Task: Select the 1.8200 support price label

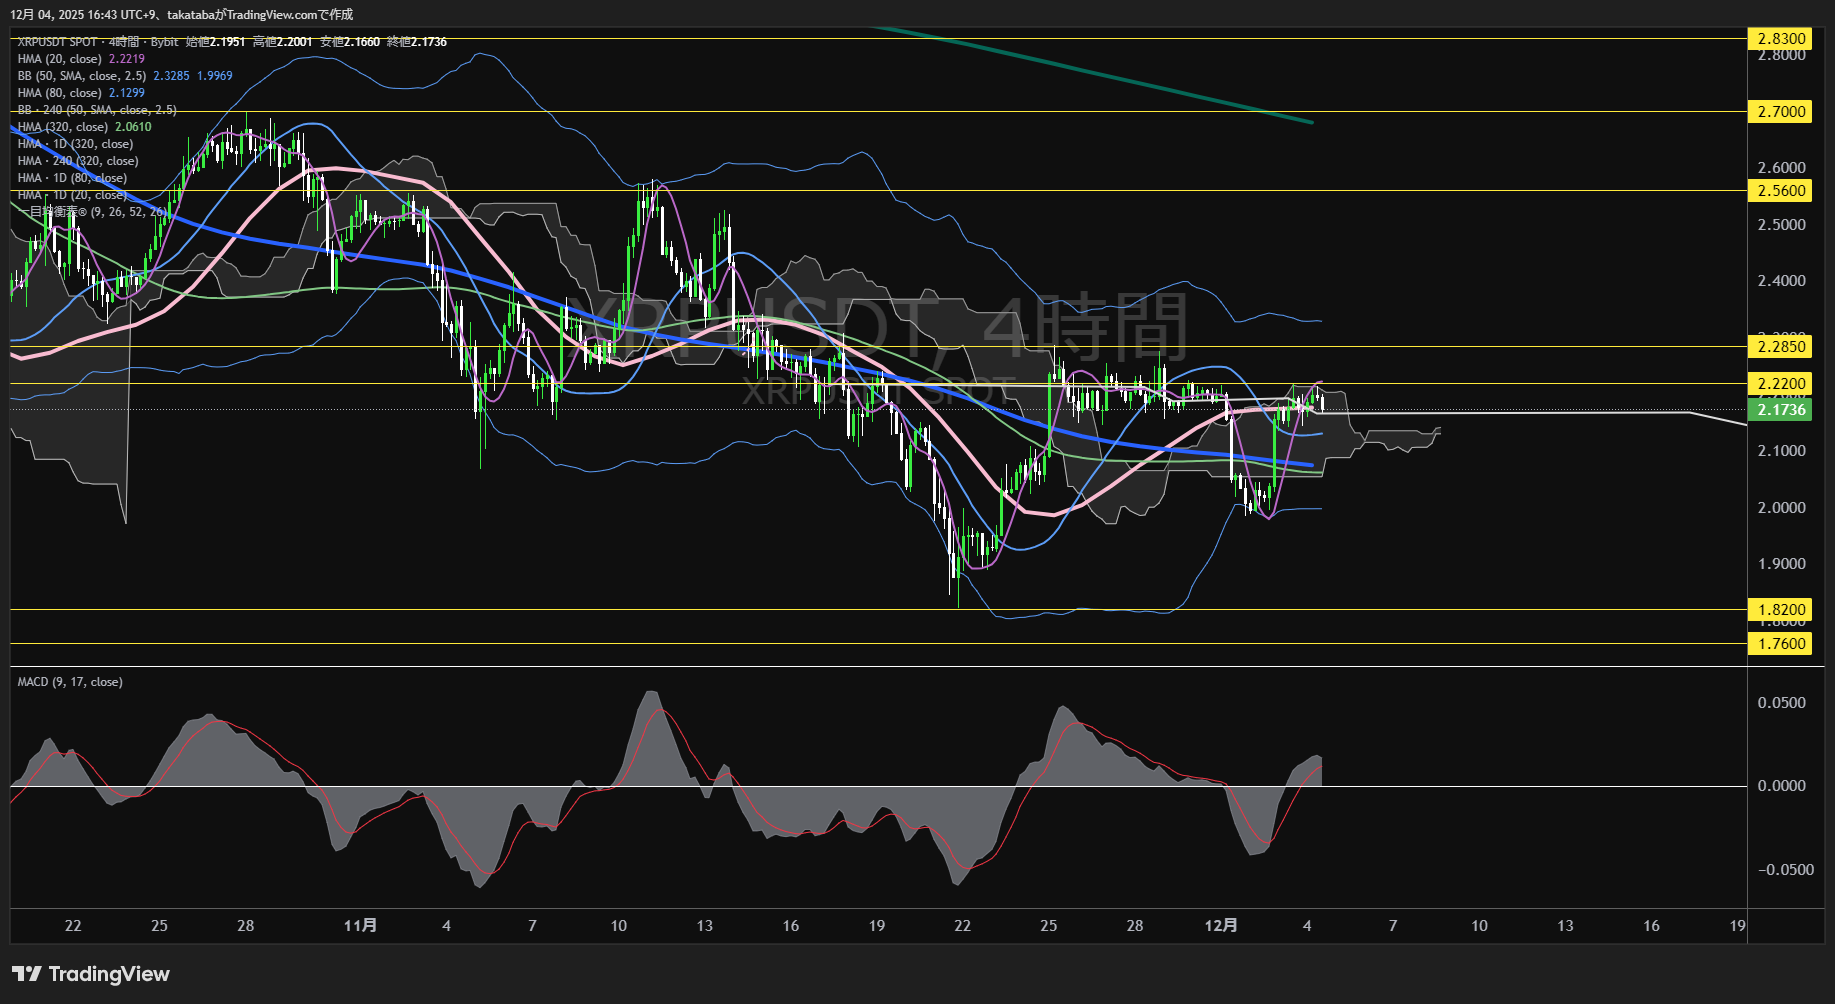Action: click(1781, 609)
